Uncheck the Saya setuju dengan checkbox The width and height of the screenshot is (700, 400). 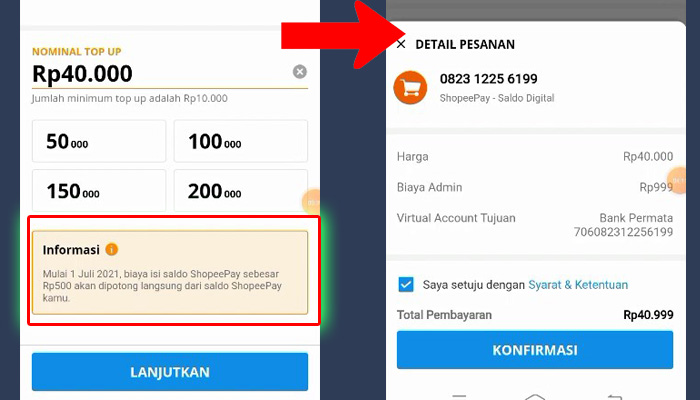(x=406, y=284)
